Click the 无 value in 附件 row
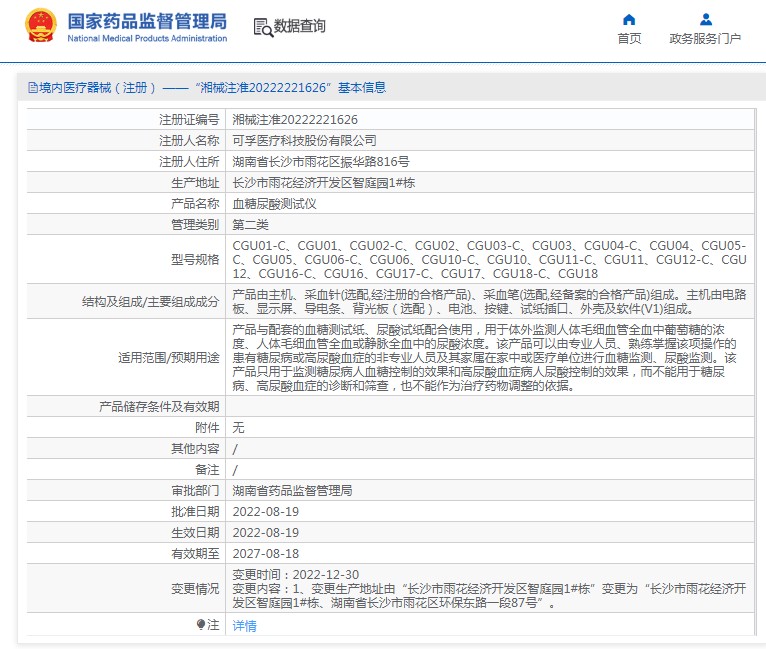The image size is (766, 649). (x=238, y=427)
